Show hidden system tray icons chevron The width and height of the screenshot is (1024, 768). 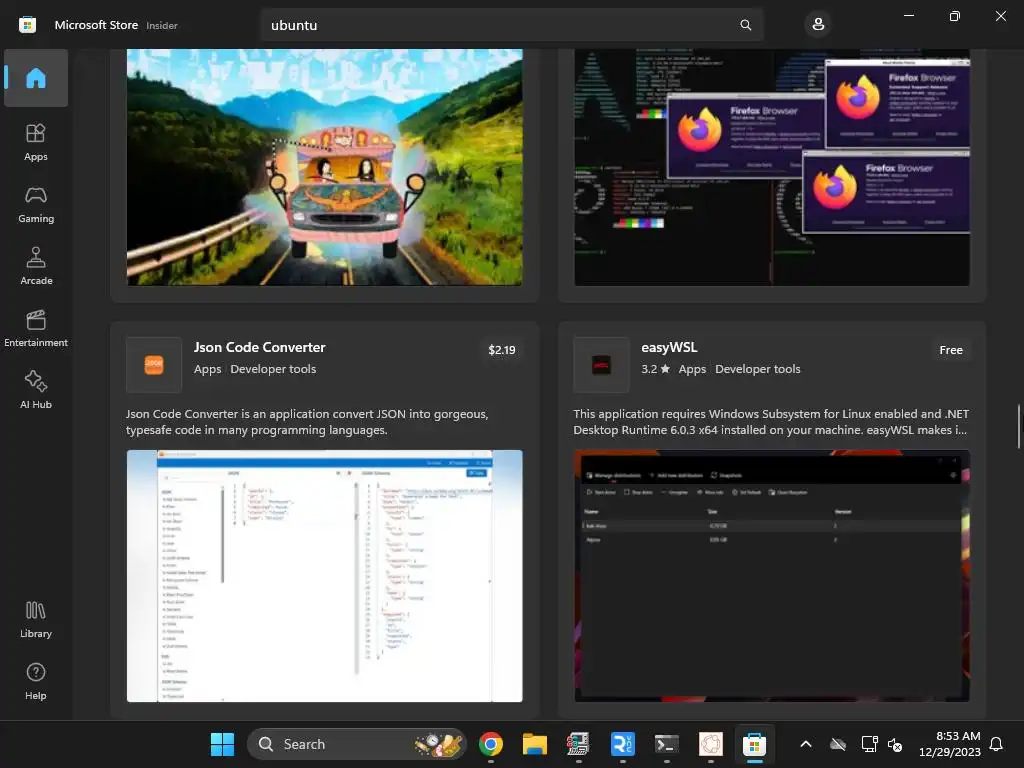tap(806, 744)
